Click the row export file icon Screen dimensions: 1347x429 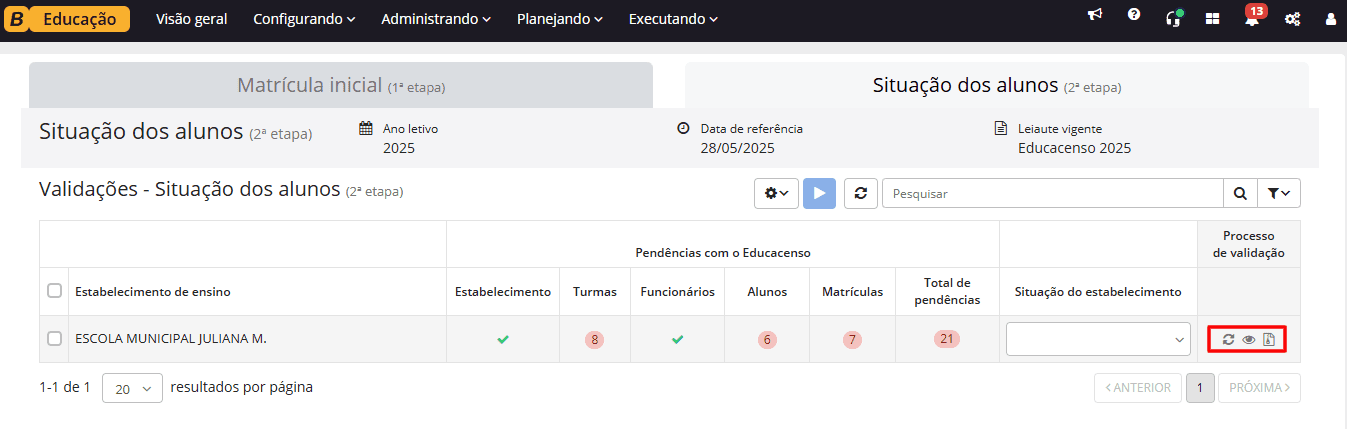coord(1268,340)
